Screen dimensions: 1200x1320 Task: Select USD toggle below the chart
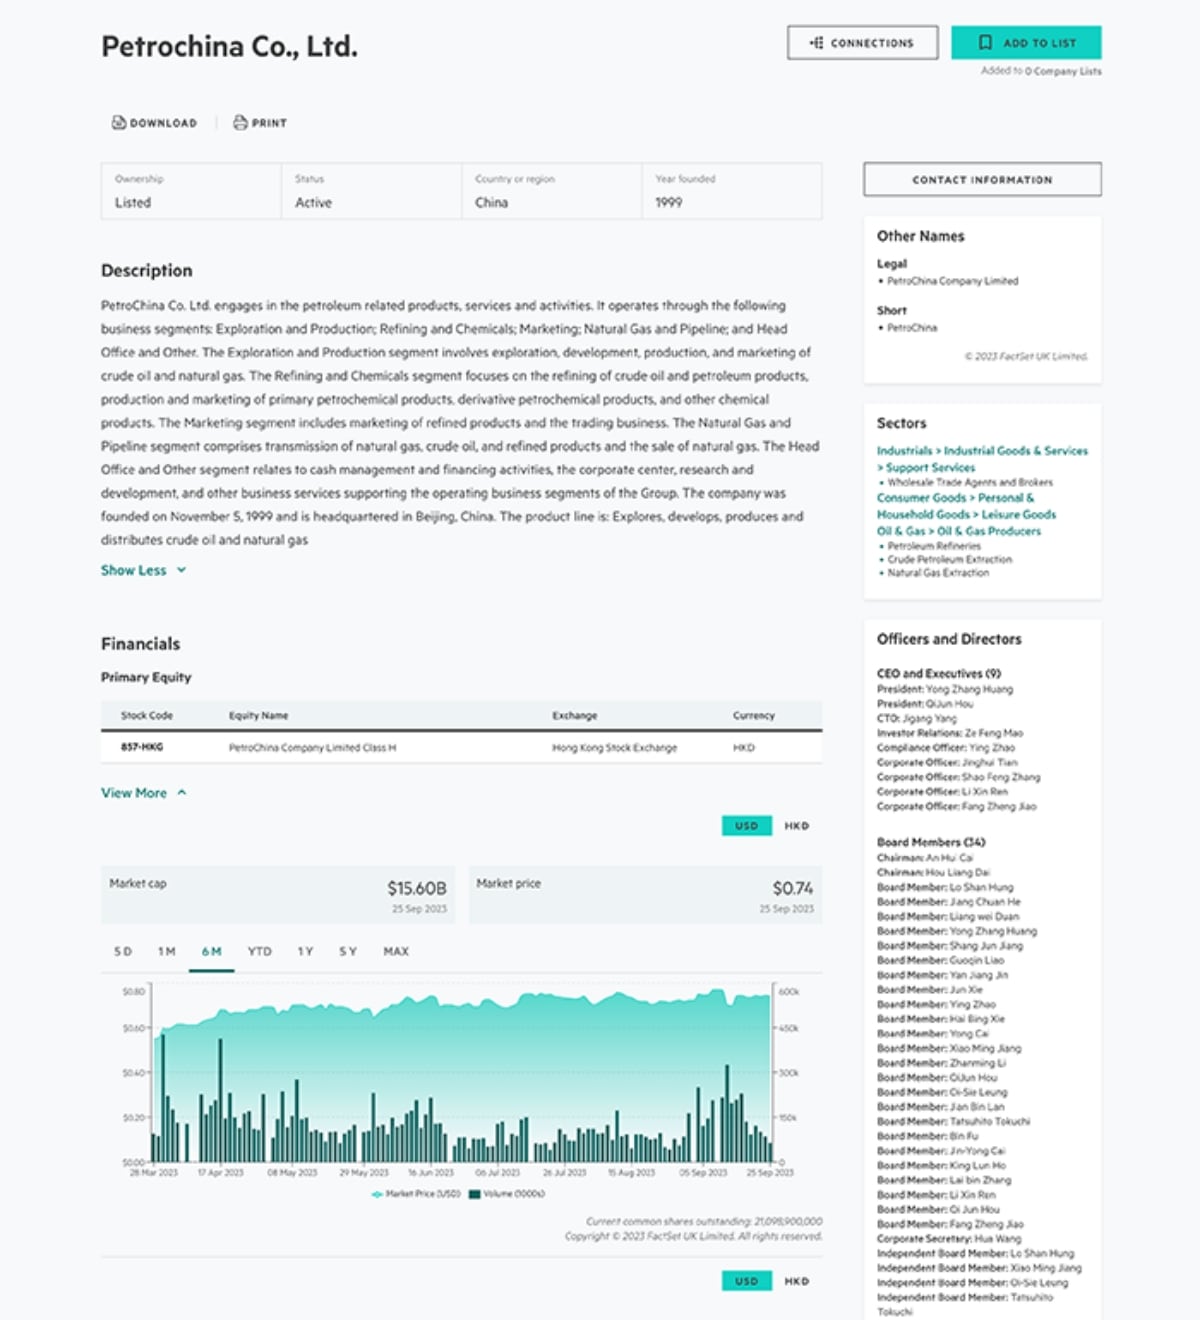tap(746, 1281)
